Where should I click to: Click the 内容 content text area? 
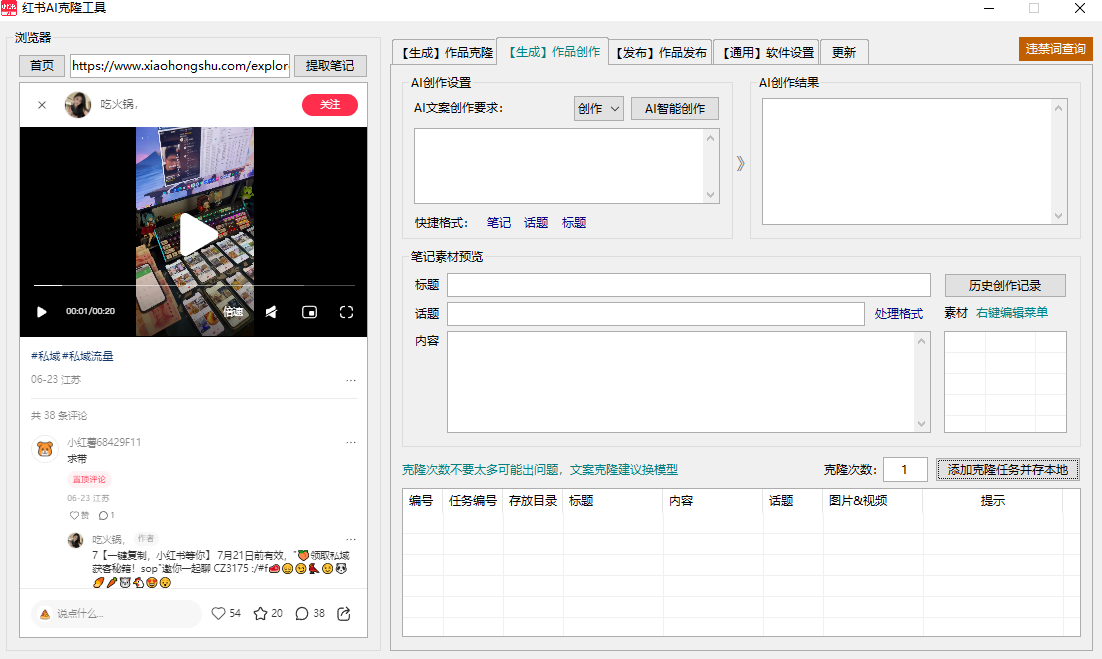pyautogui.click(x=689, y=381)
